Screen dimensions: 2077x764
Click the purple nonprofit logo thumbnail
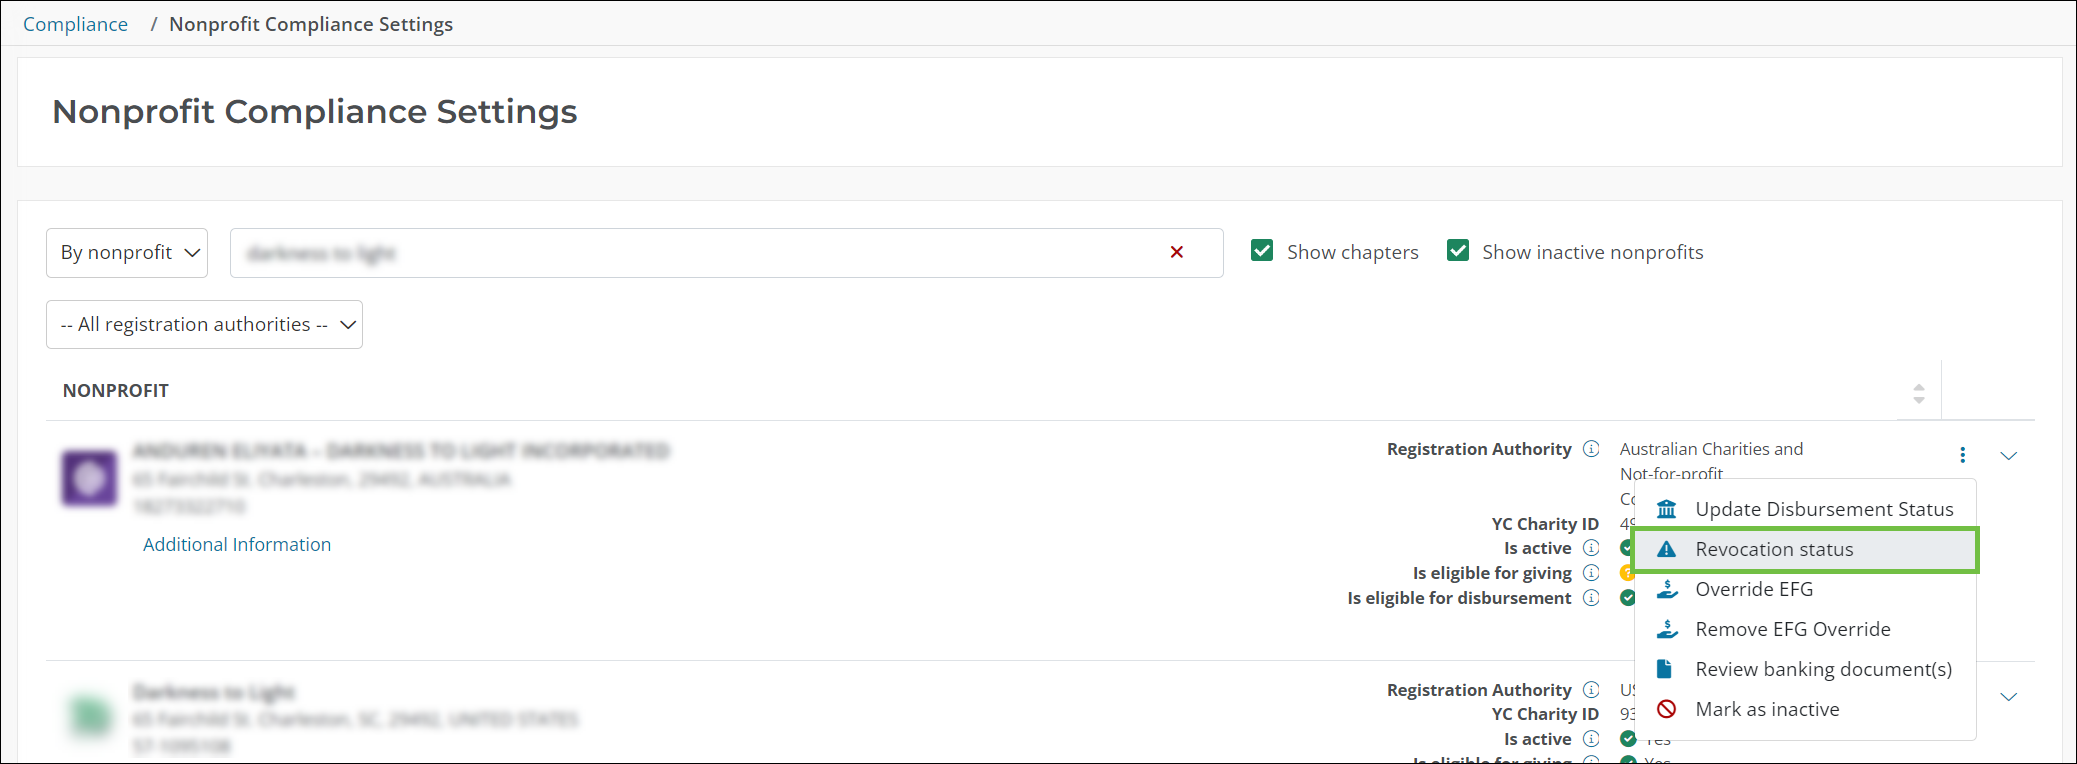click(x=90, y=478)
